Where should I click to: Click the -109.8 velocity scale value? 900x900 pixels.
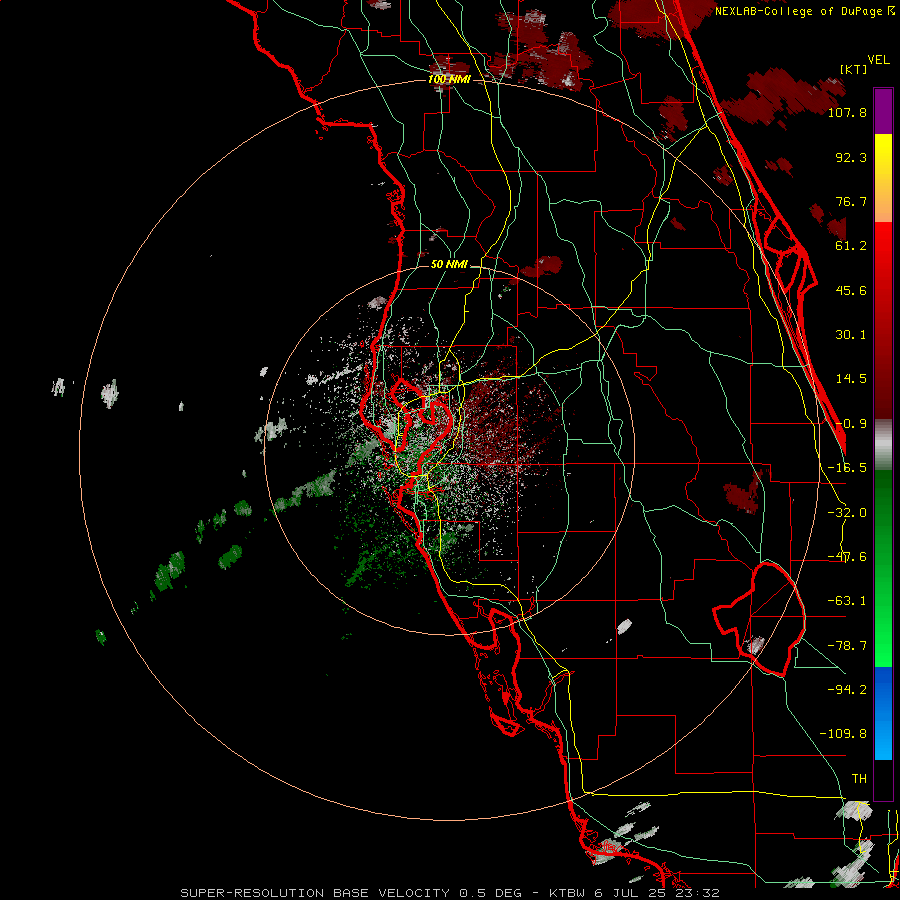point(843,734)
